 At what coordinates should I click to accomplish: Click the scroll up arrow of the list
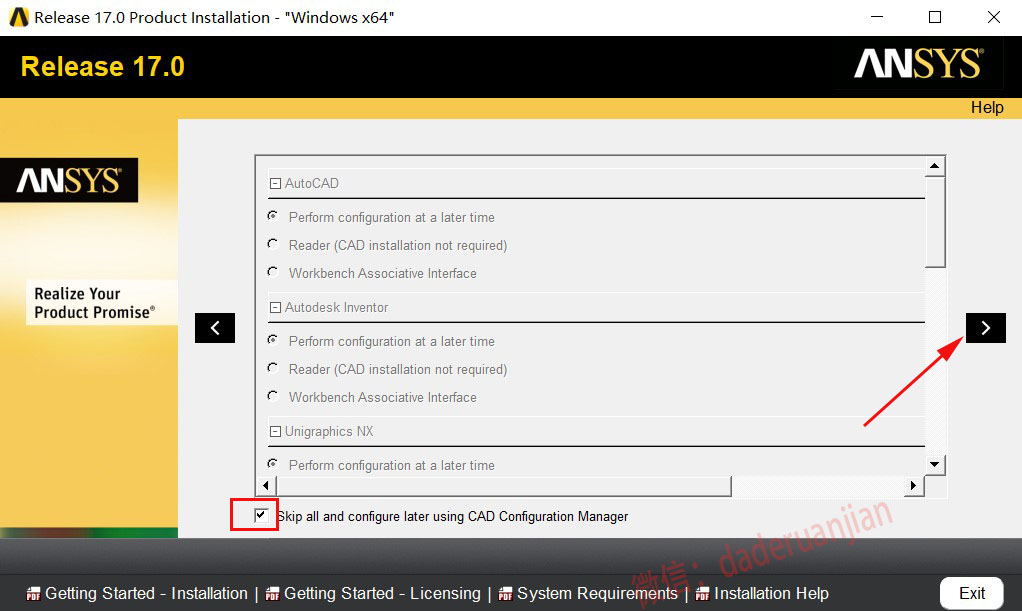click(935, 166)
